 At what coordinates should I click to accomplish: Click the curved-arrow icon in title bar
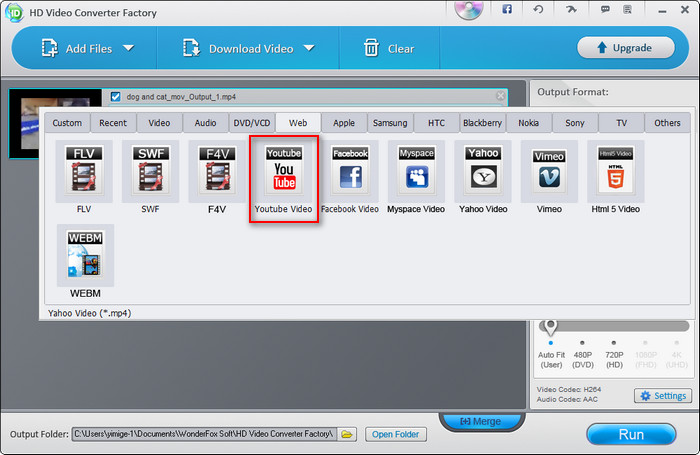pyautogui.click(x=571, y=9)
